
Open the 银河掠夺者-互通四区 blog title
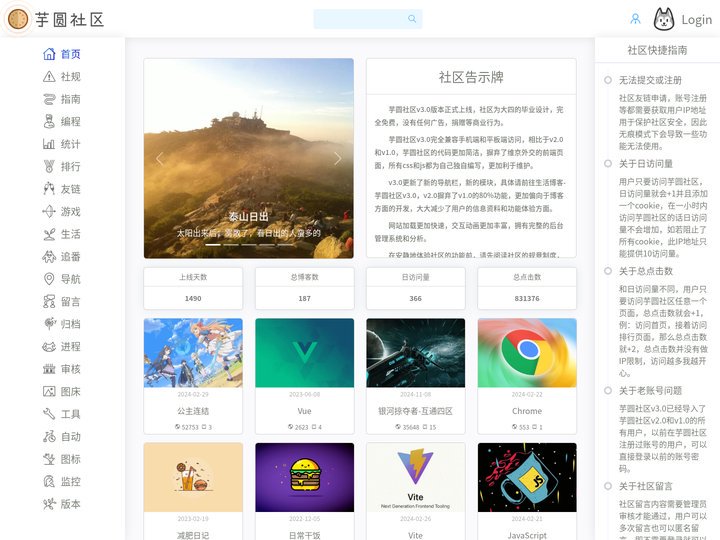(x=416, y=411)
